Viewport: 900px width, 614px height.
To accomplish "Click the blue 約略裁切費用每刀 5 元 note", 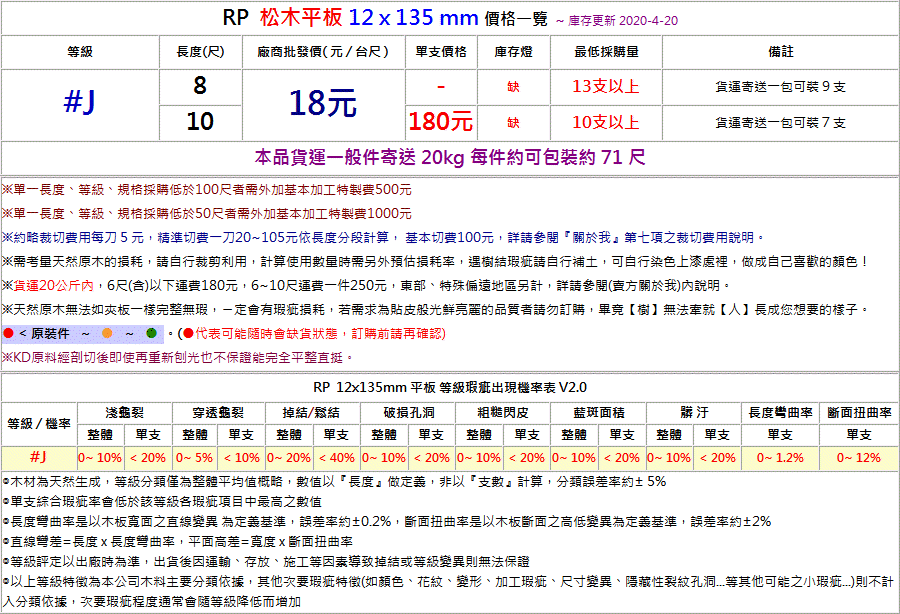I will [383, 238].
